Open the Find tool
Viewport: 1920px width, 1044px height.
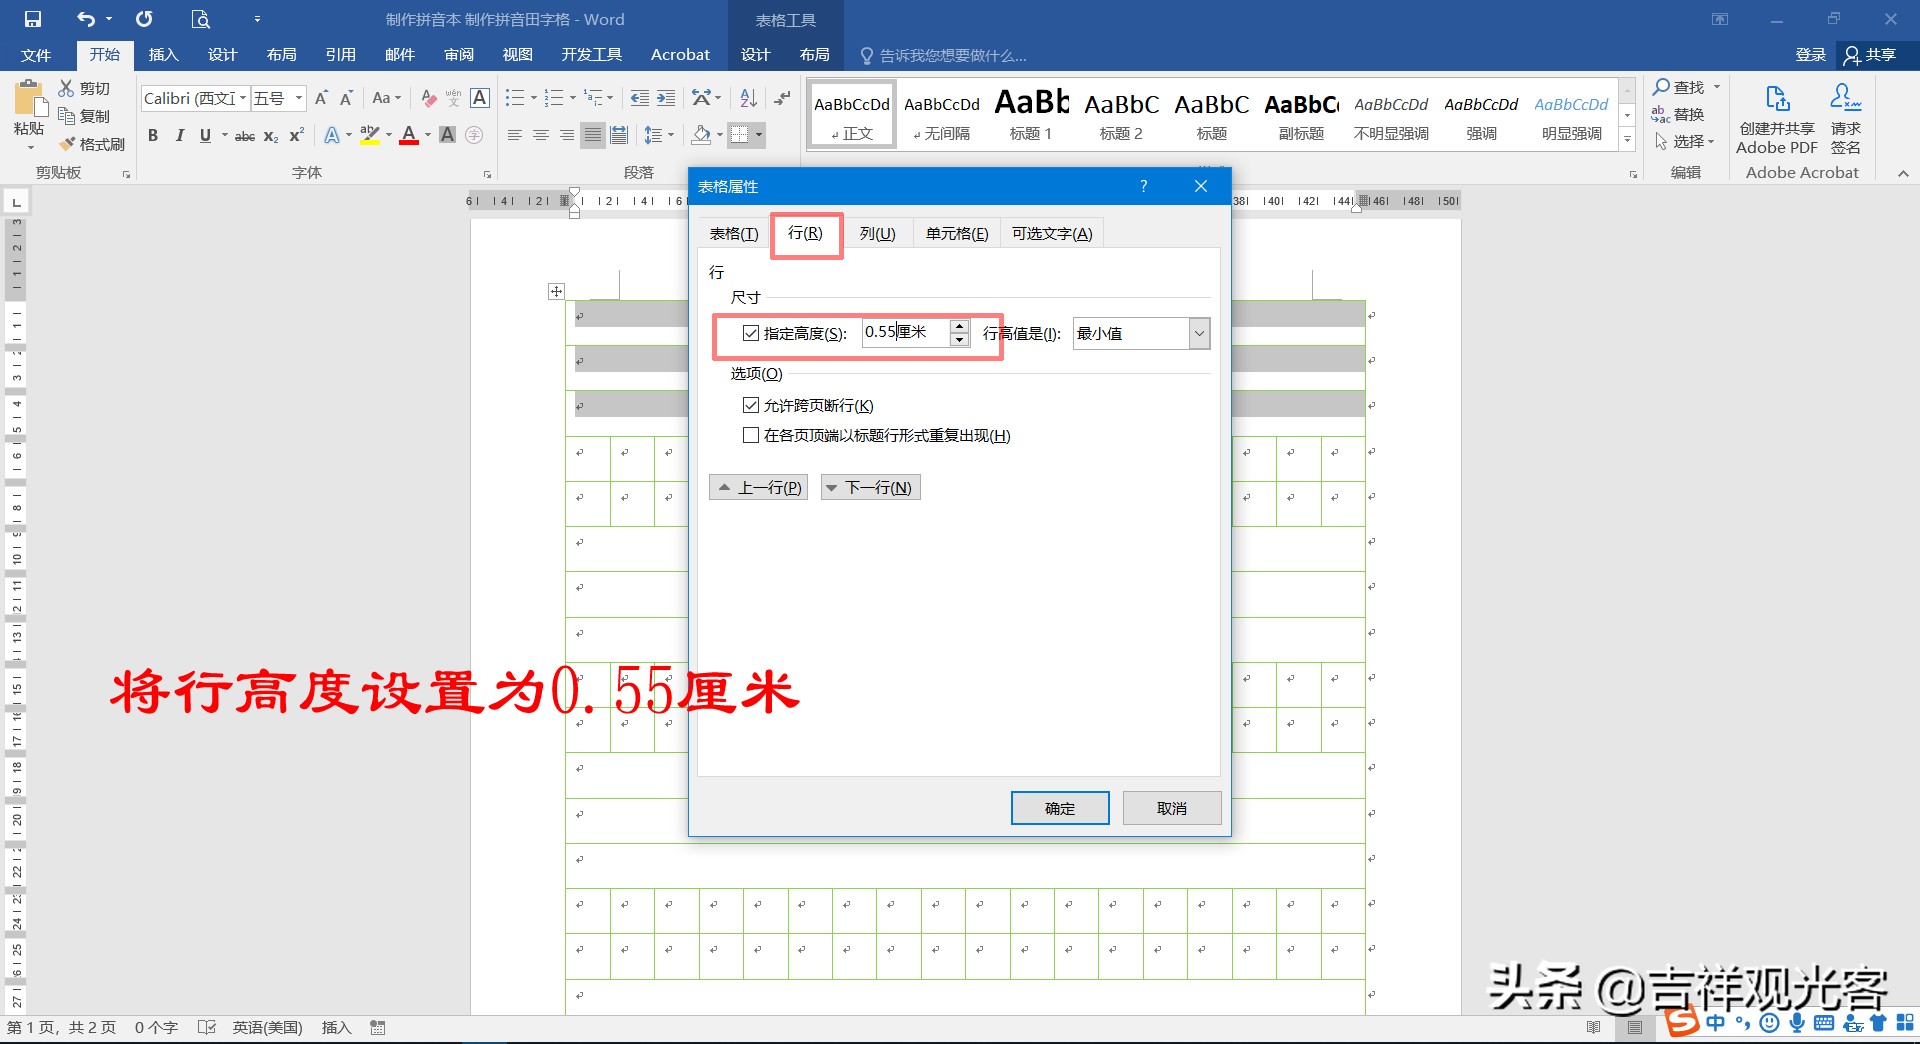click(1680, 87)
